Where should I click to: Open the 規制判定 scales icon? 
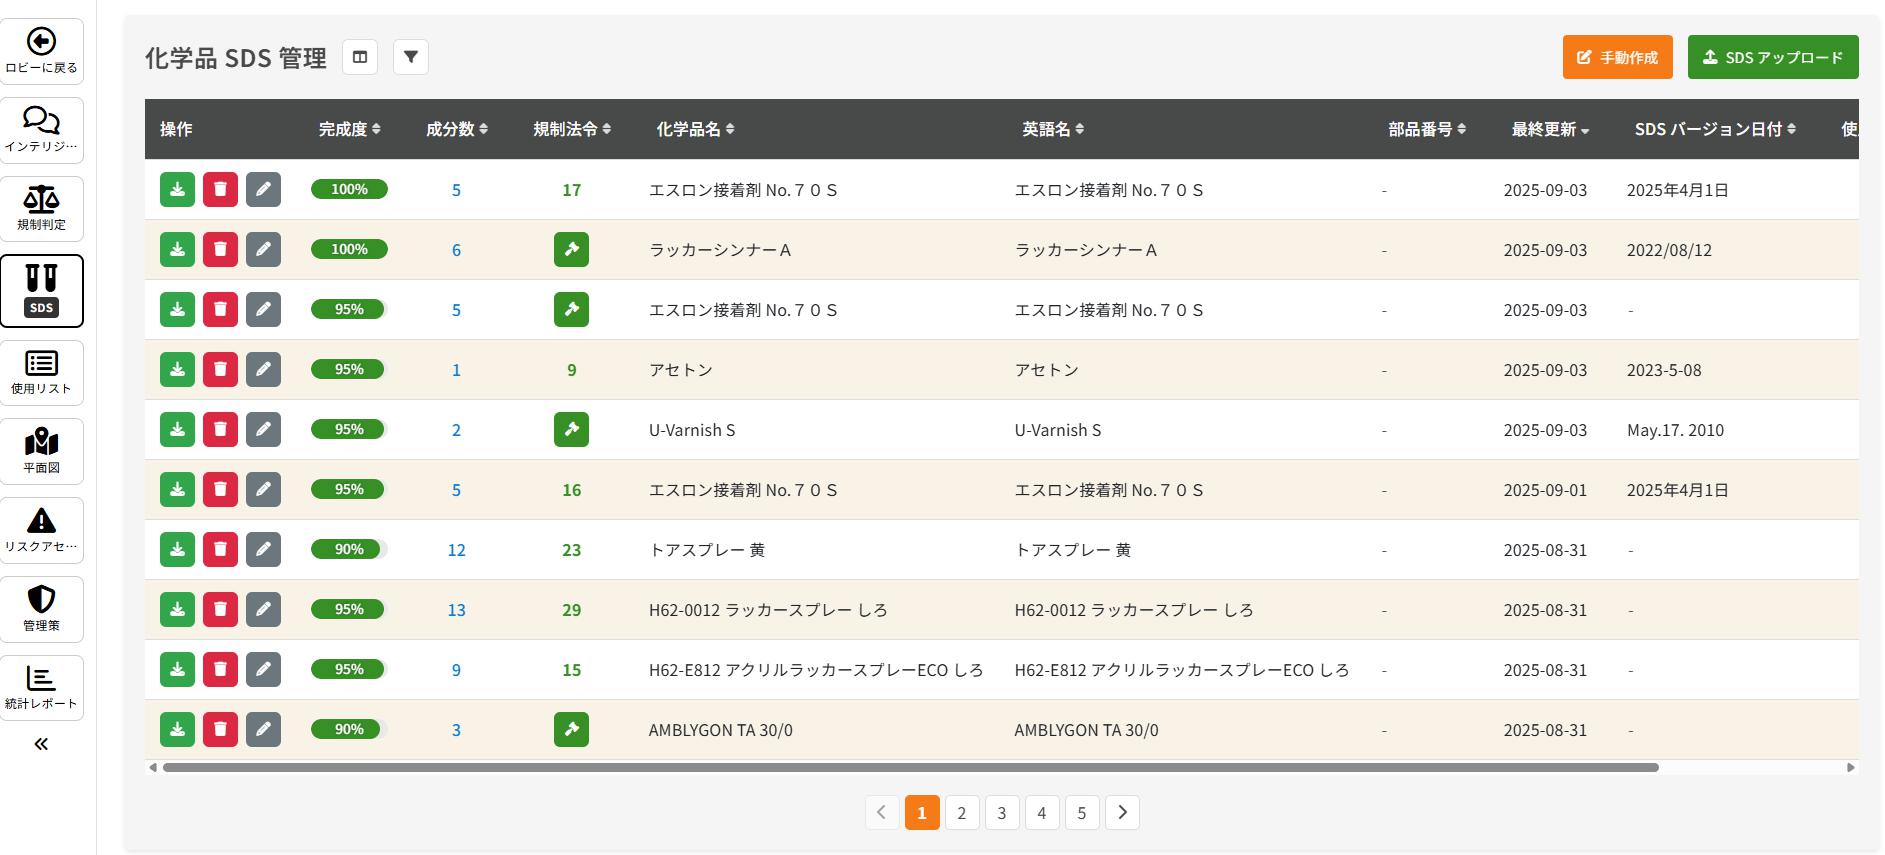tap(41, 200)
